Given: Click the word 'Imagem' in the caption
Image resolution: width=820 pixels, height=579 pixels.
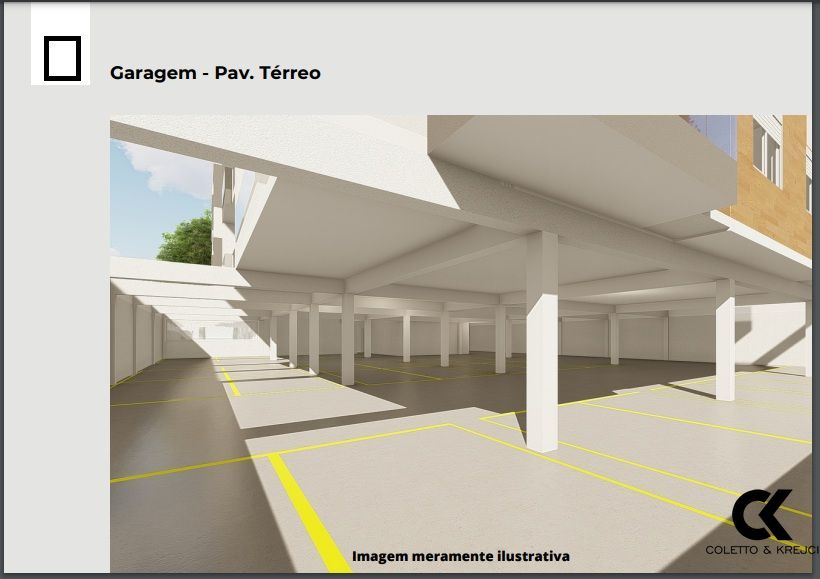Looking at the screenshot, I should (380, 556).
